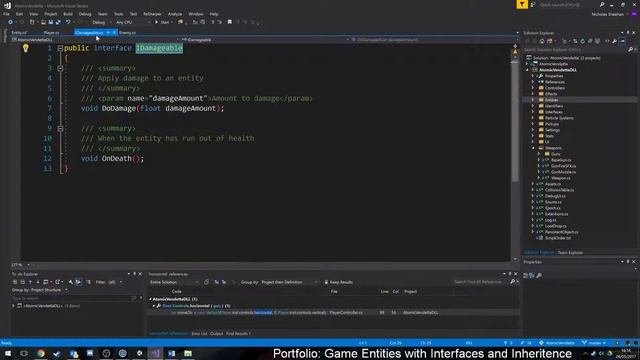Click the notifications flag icon in title bar
Viewport: 640px width, 360px height.
pyautogui.click(x=522, y=4)
